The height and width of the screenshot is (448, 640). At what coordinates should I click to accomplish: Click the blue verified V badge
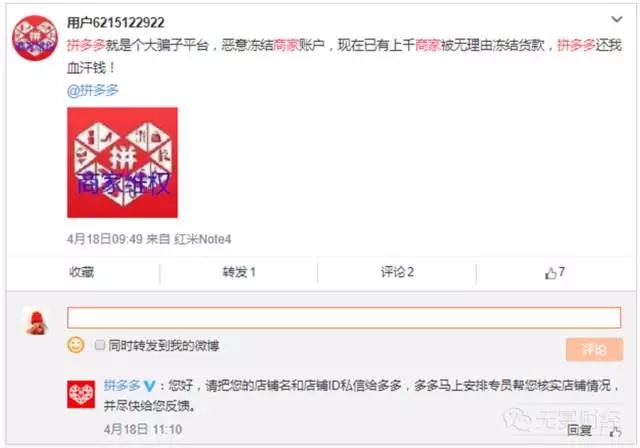149,386
